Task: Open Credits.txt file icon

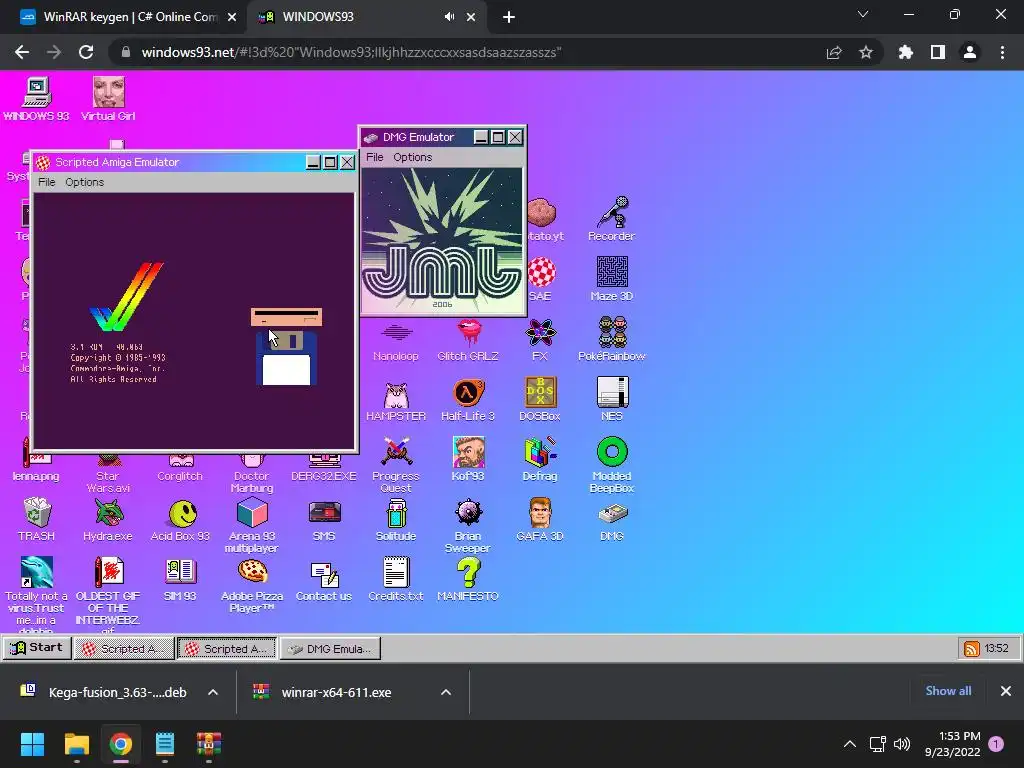Action: (396, 579)
